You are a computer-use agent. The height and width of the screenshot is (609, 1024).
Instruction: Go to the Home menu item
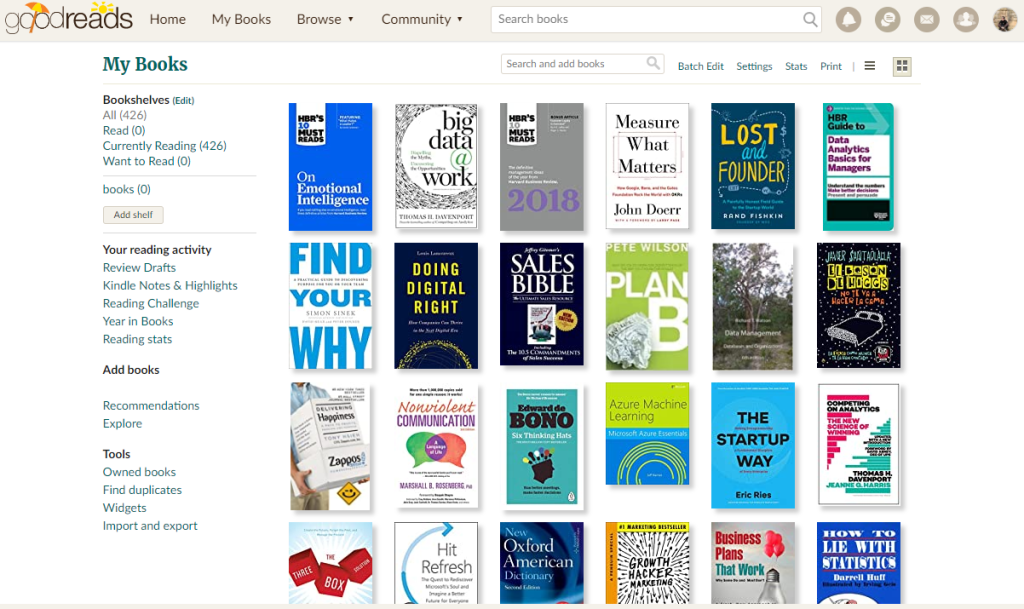[168, 20]
